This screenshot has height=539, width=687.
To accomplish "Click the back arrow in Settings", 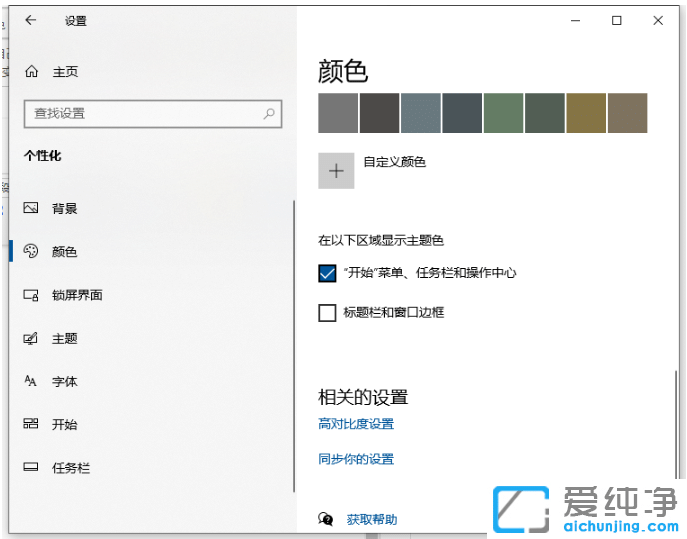I will coord(31,20).
